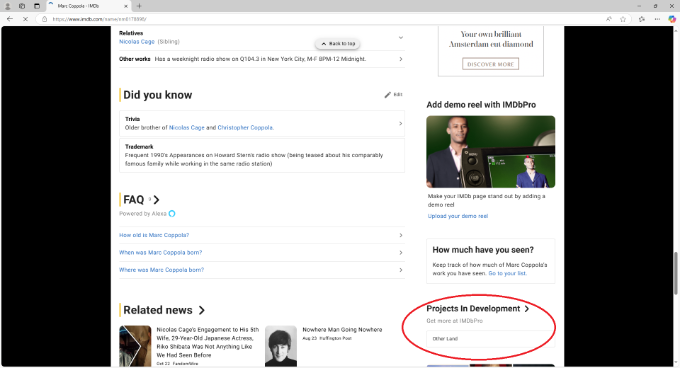
Task: Open Nicolas Cage's Engagement news thumbnail
Action: (x=135, y=346)
